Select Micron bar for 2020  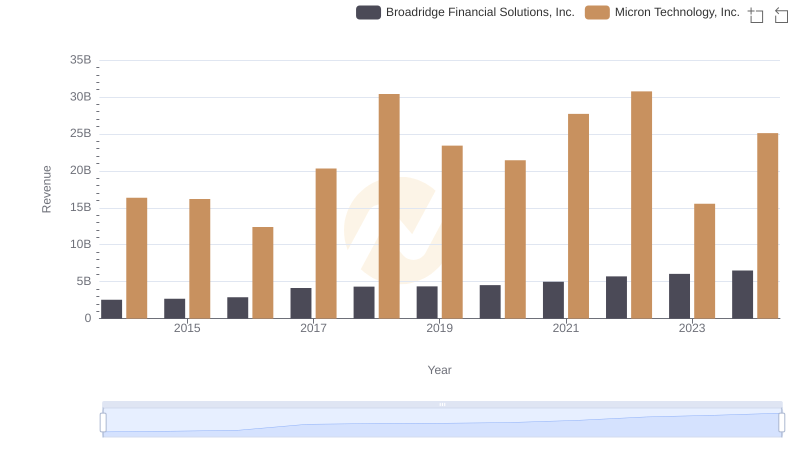(x=515, y=239)
